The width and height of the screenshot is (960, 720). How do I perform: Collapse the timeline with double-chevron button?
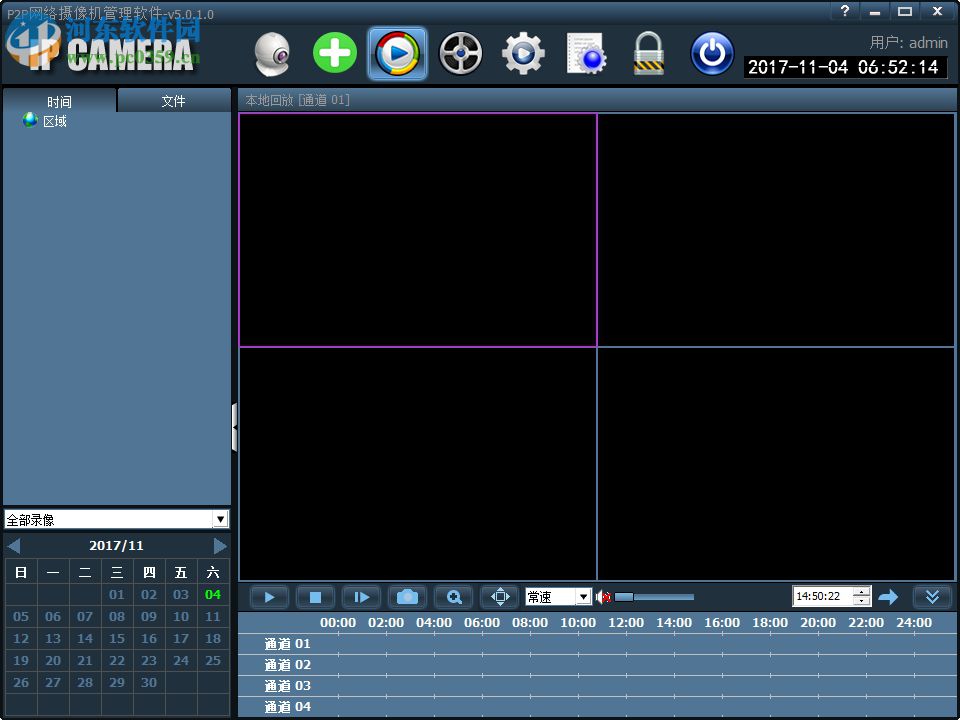[932, 597]
